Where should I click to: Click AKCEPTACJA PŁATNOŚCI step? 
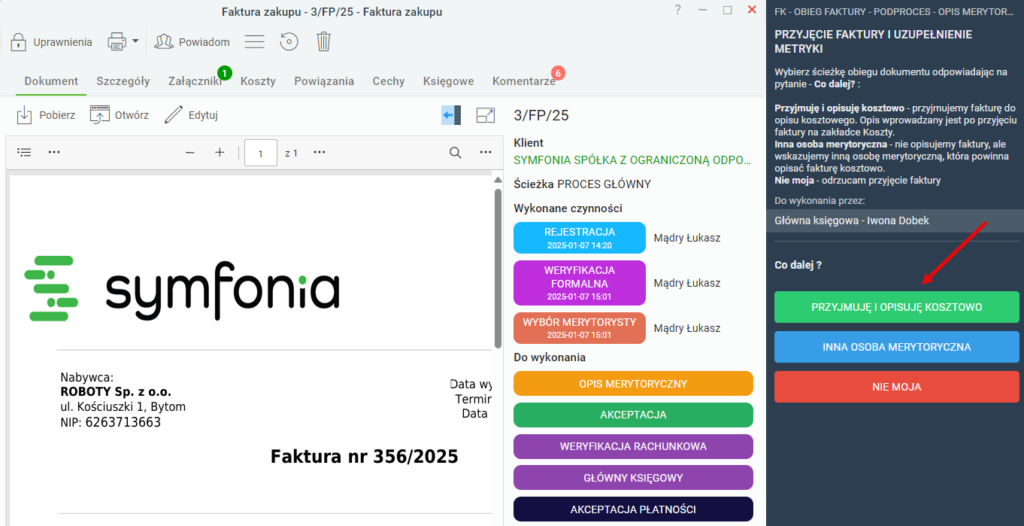click(x=633, y=509)
